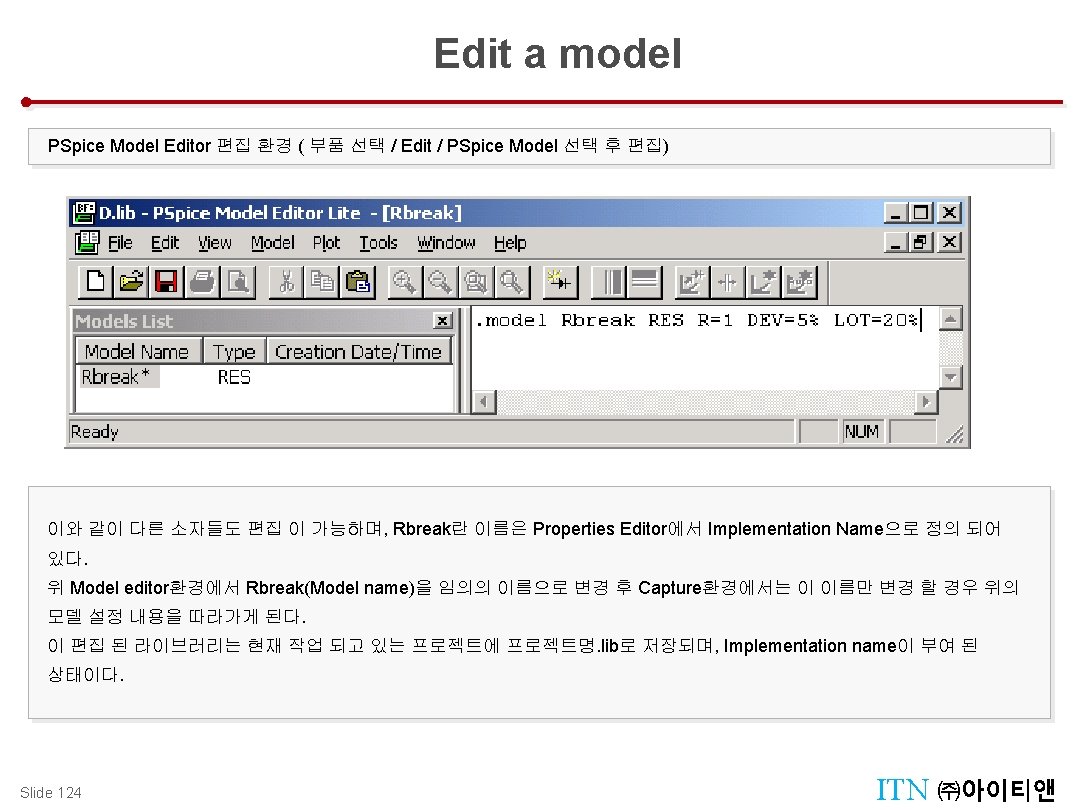This screenshot has height=810, width=1080.
Task: Minimize the PSpice Model Editor window
Action: (895, 213)
